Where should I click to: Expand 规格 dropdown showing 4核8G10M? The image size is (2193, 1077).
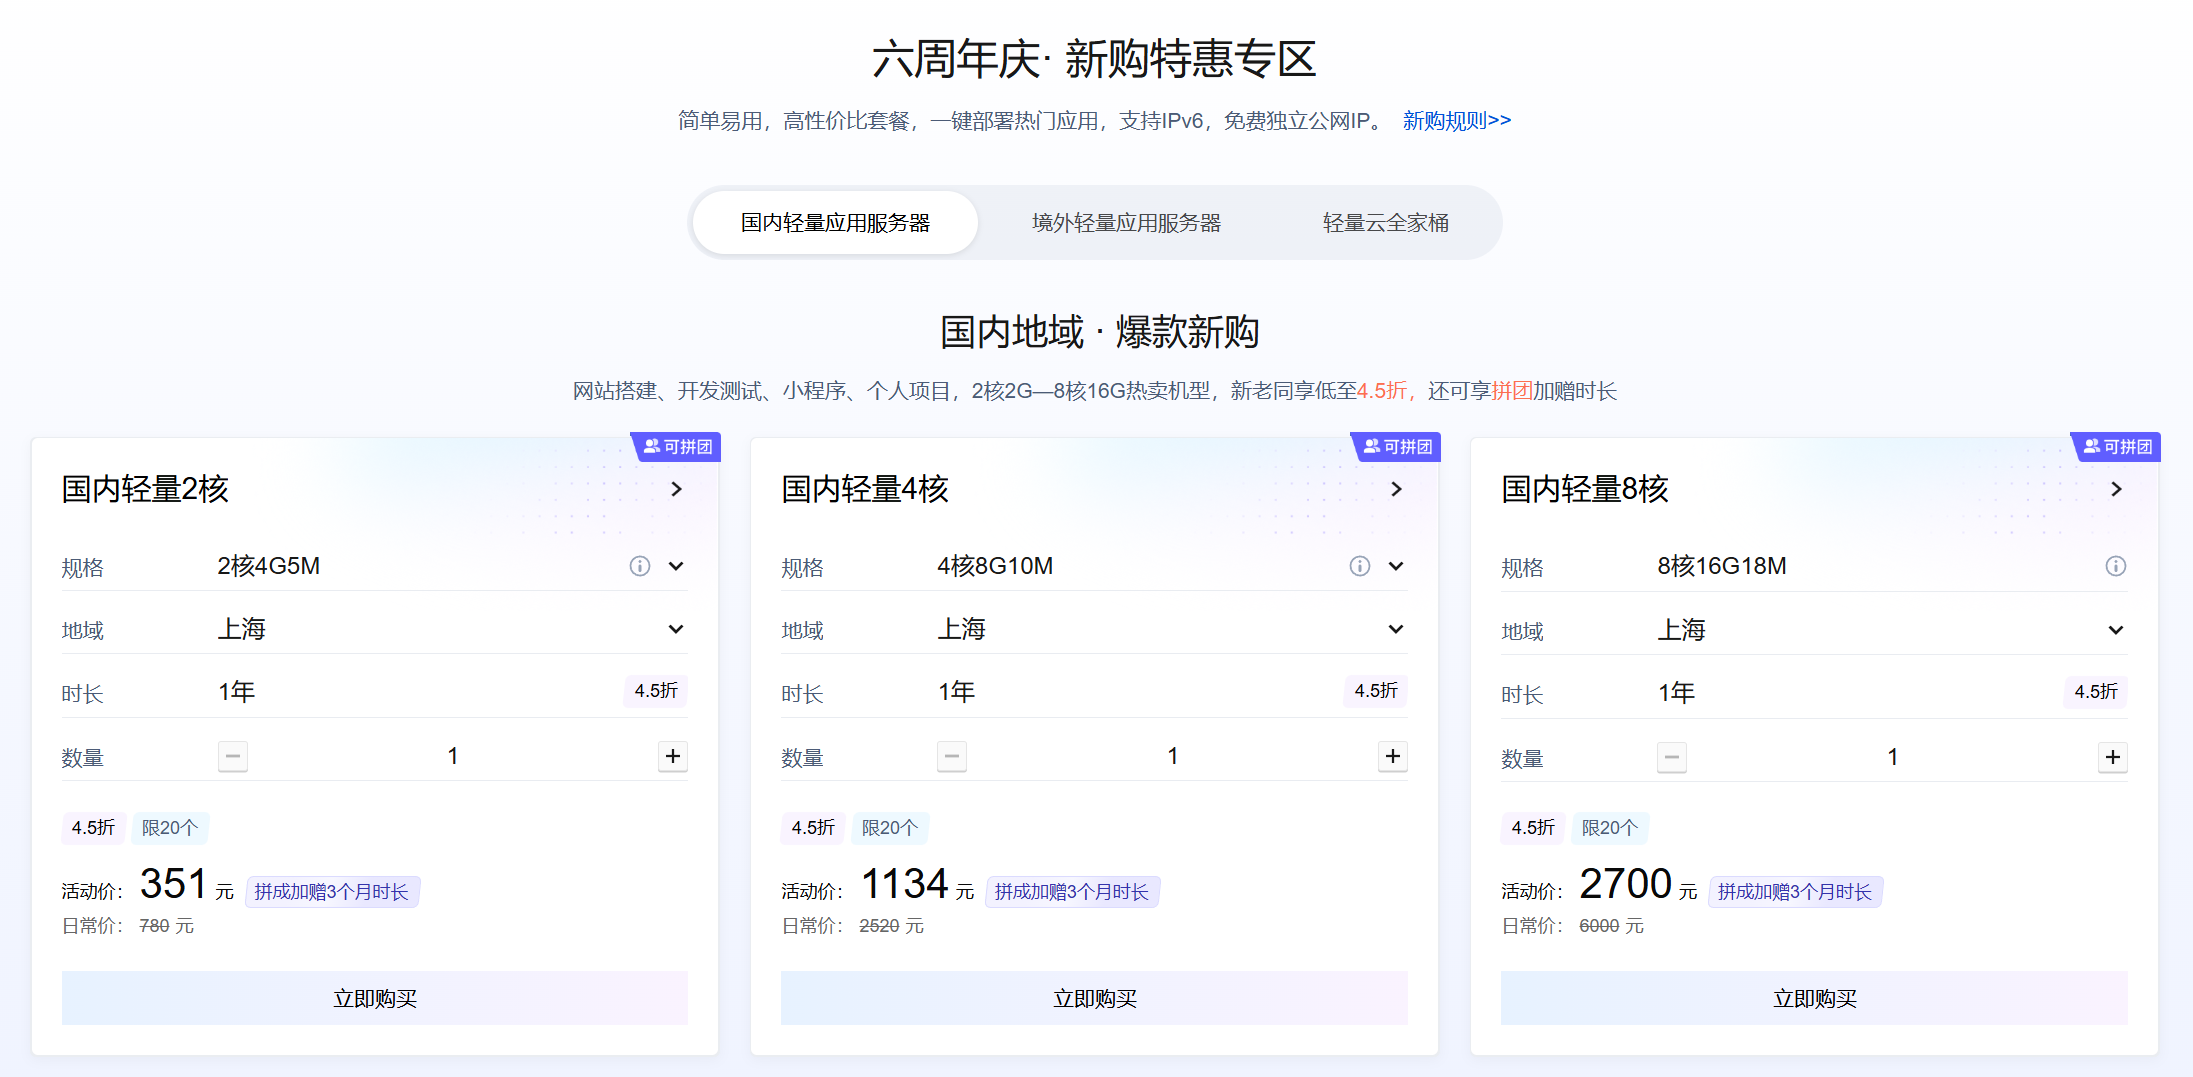point(1397,566)
